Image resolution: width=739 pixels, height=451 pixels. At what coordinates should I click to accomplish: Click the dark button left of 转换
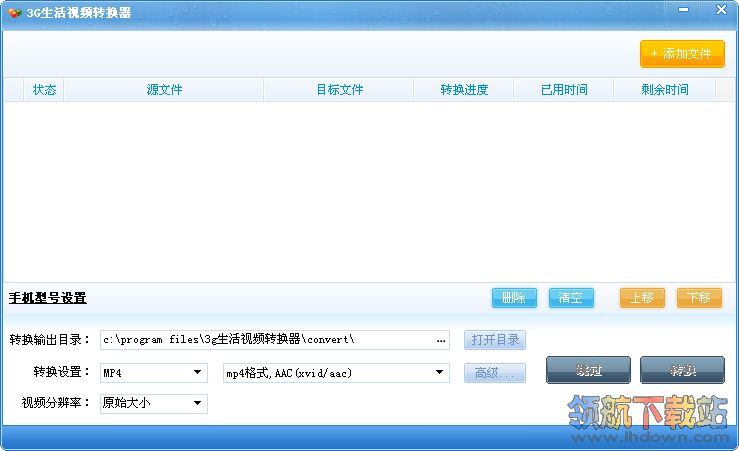pos(588,370)
